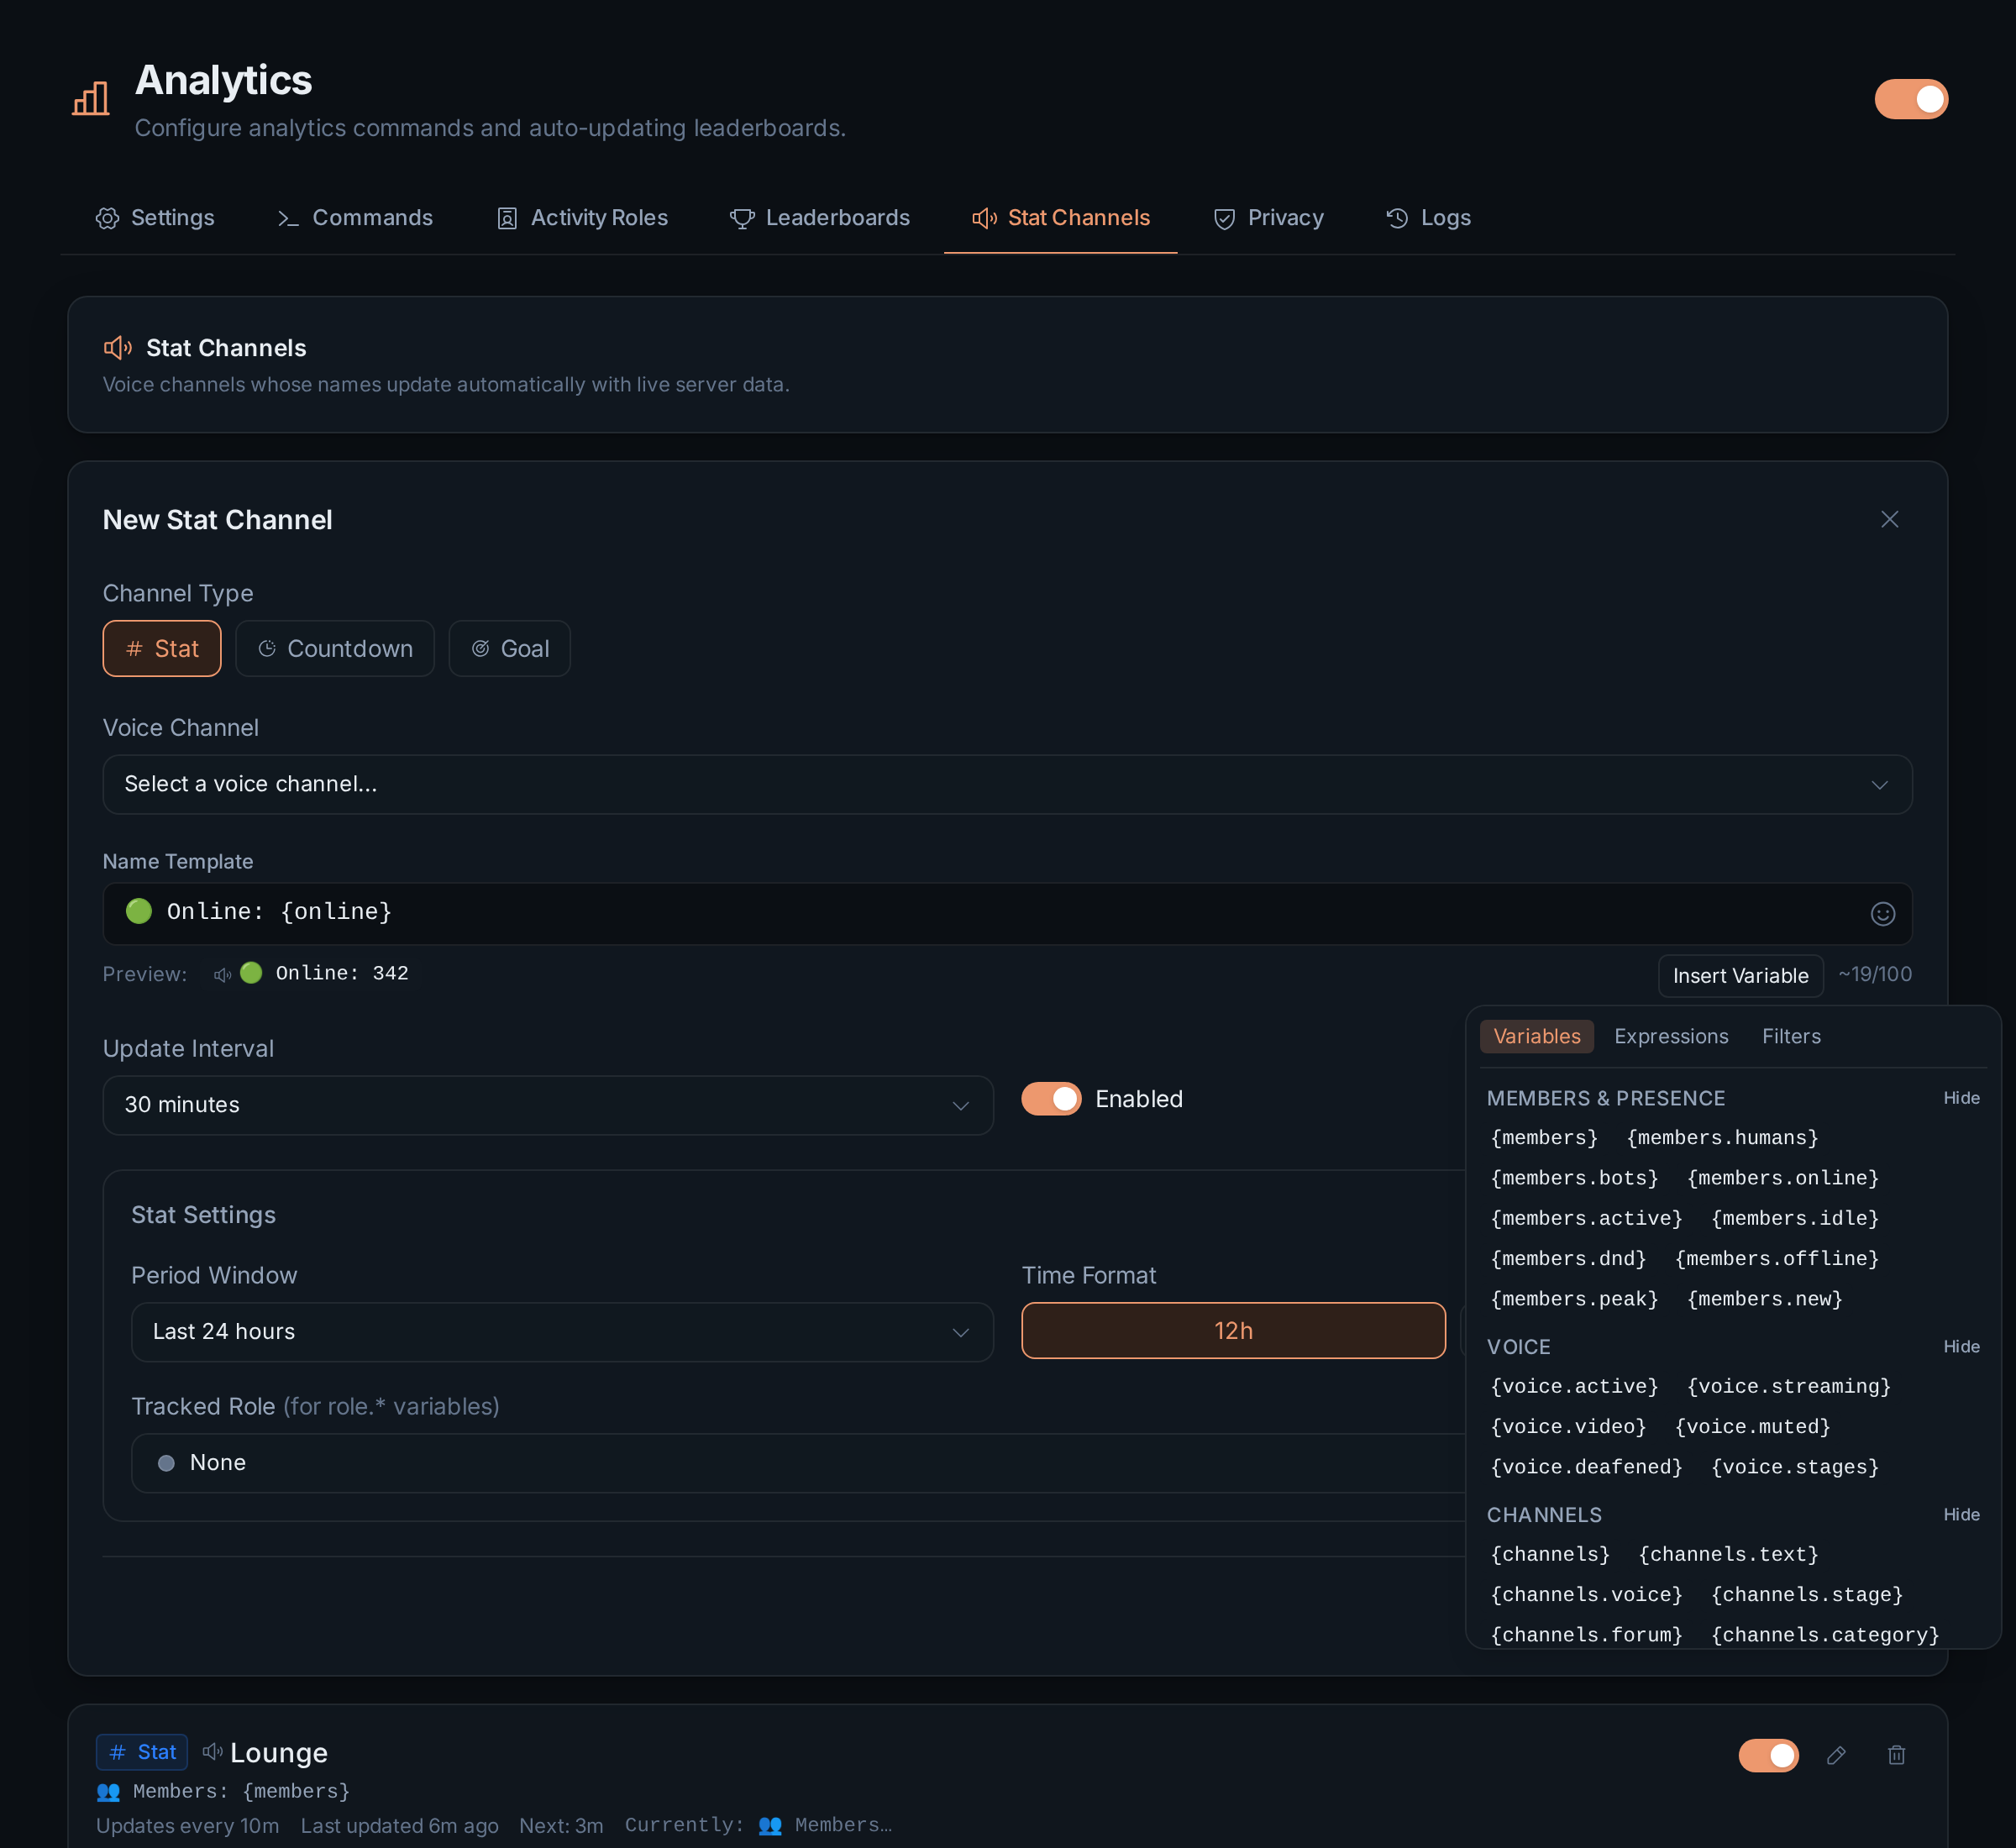Select the Stat Channels tab
The height and width of the screenshot is (1848, 2016).
[x=1061, y=218]
